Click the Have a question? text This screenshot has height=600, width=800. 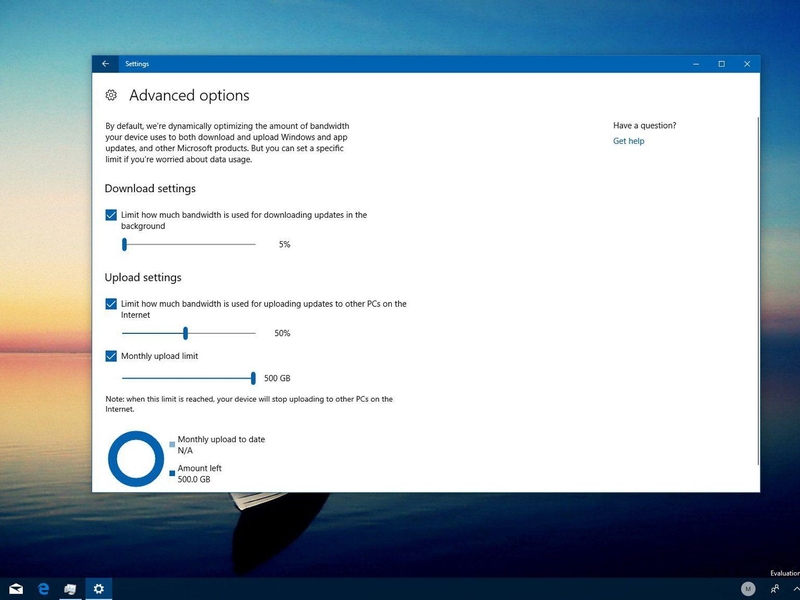pos(645,126)
